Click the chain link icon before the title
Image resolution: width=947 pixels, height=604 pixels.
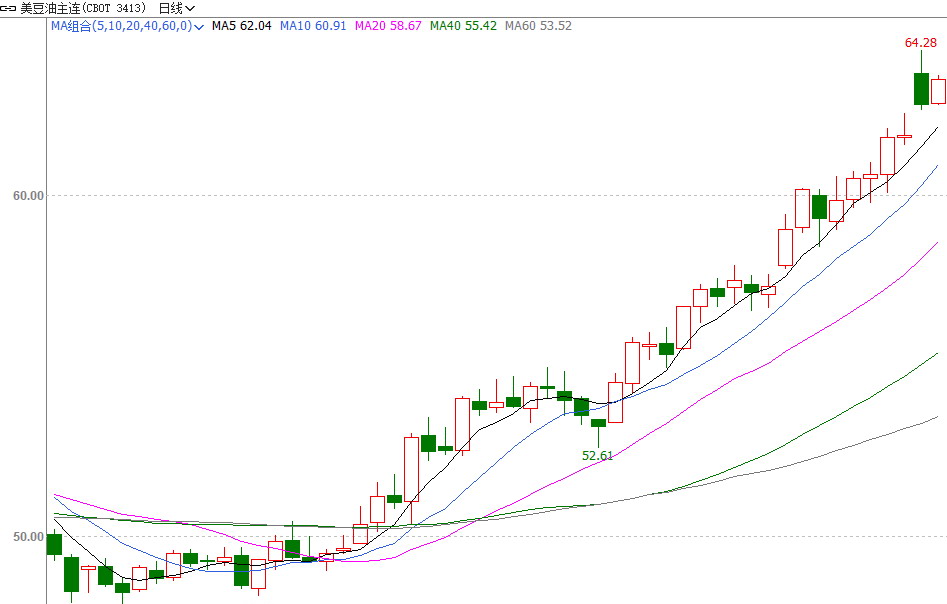point(9,8)
